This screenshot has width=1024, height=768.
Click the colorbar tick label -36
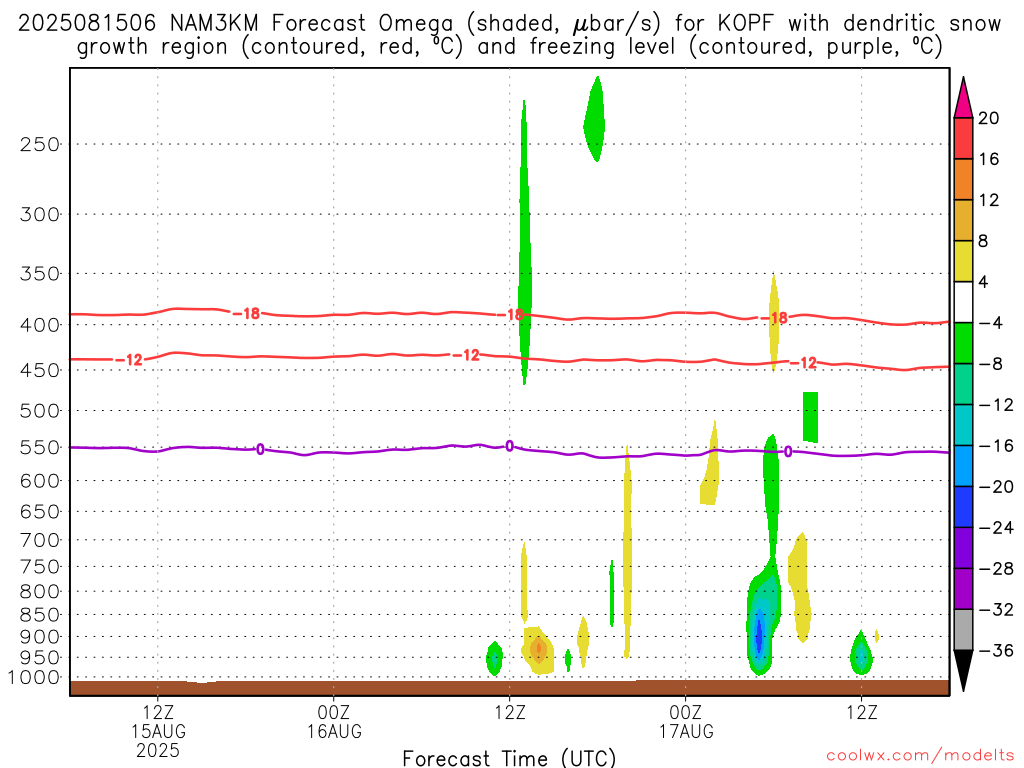[x=996, y=650]
